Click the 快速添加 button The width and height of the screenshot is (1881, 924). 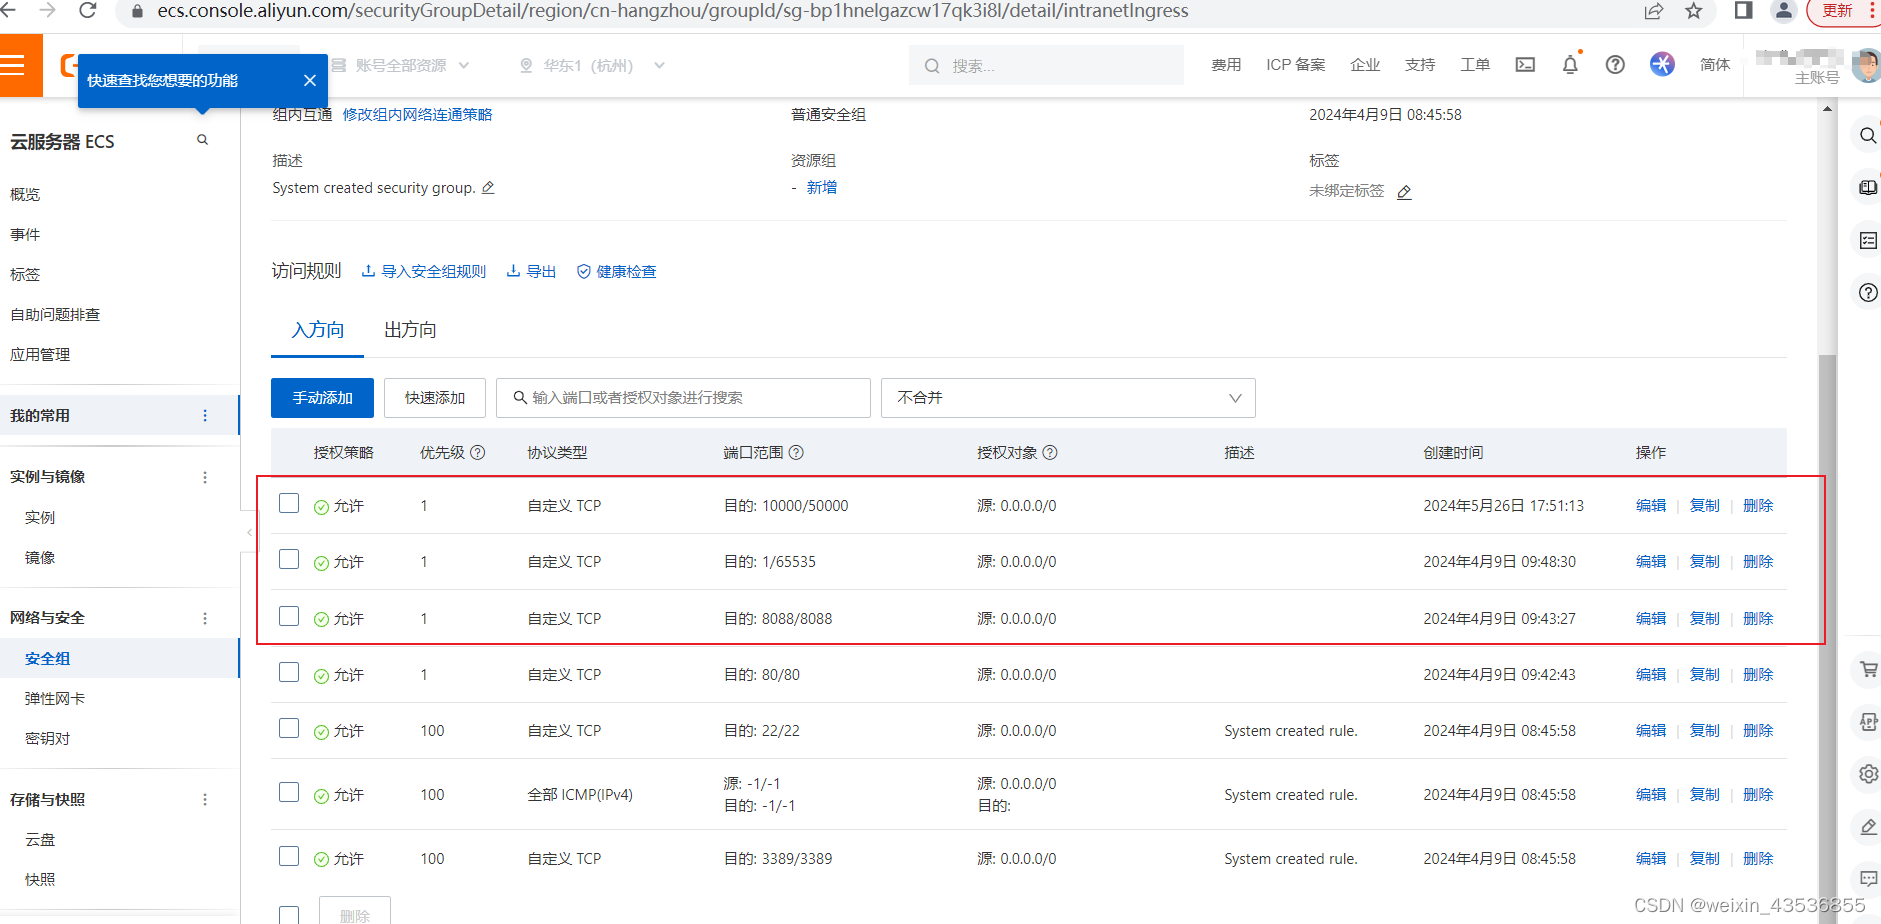pyautogui.click(x=435, y=398)
